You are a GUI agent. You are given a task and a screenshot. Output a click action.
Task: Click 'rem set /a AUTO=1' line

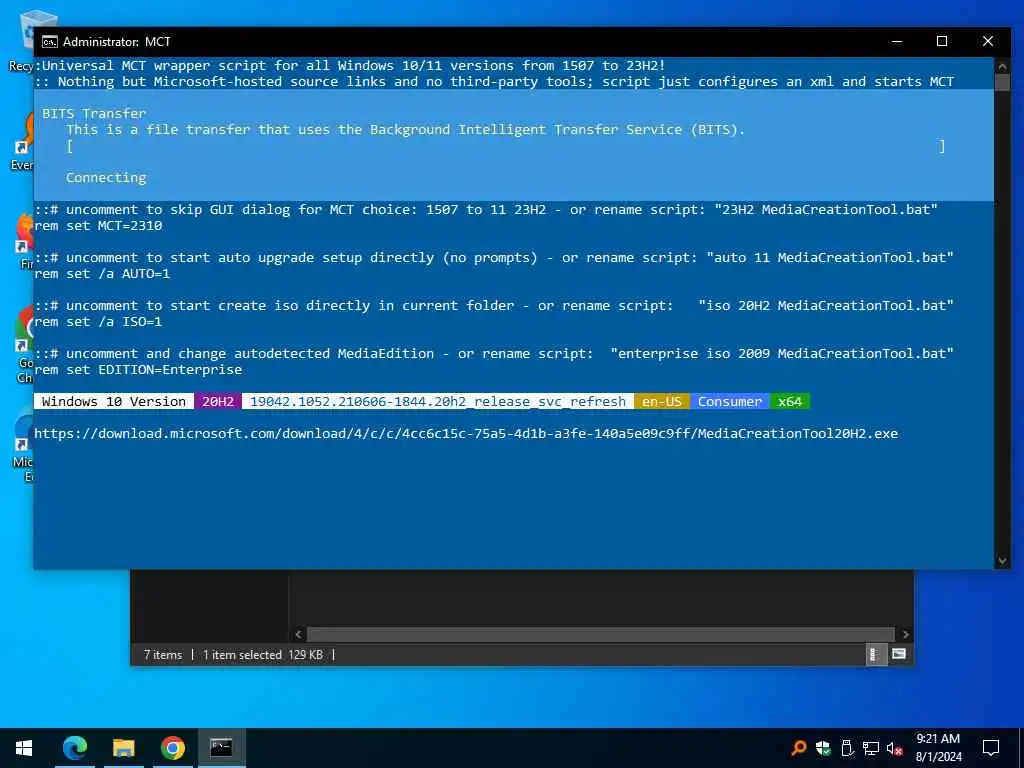pyautogui.click(x=102, y=274)
